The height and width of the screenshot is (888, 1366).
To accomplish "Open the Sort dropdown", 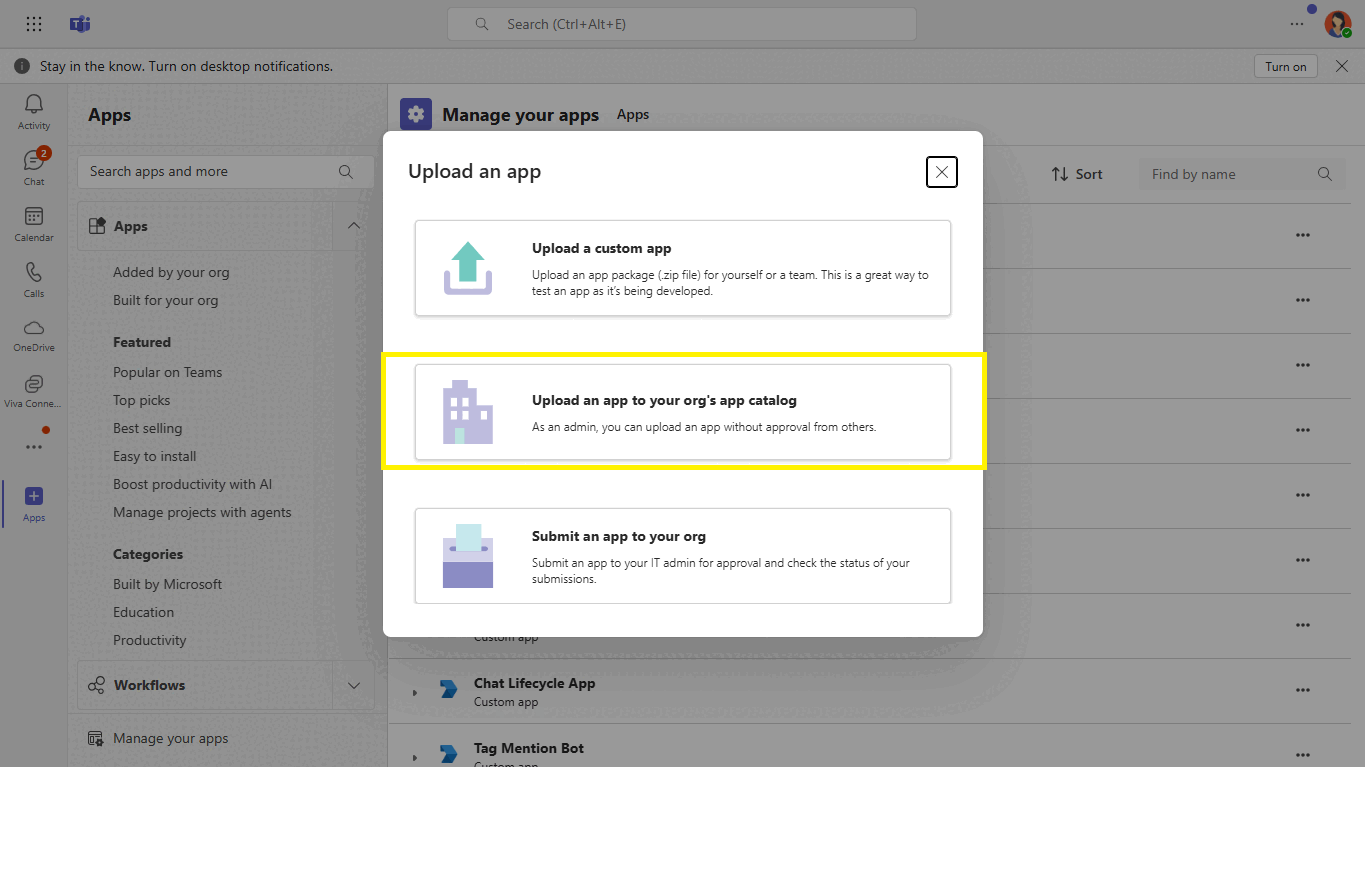I will tap(1077, 174).
